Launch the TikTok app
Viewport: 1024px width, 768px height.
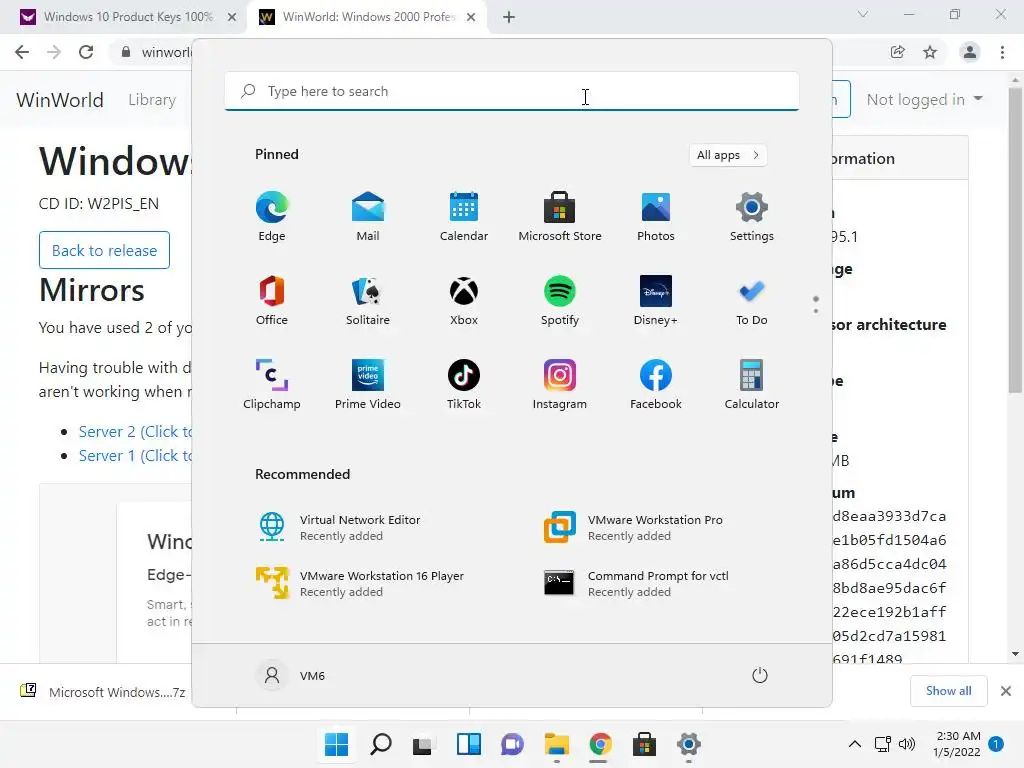(x=464, y=384)
